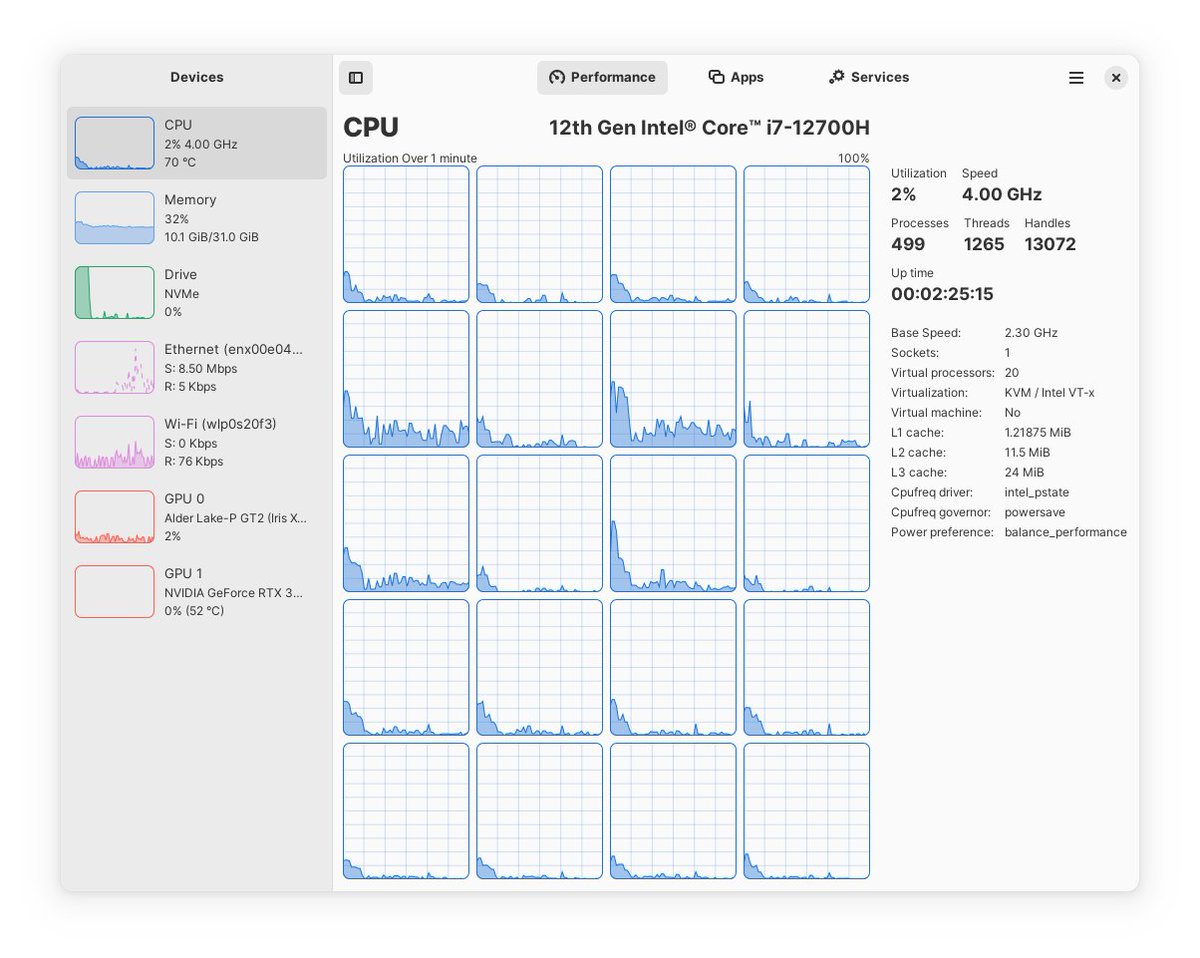Click the 100% graph scale label

[854, 158]
